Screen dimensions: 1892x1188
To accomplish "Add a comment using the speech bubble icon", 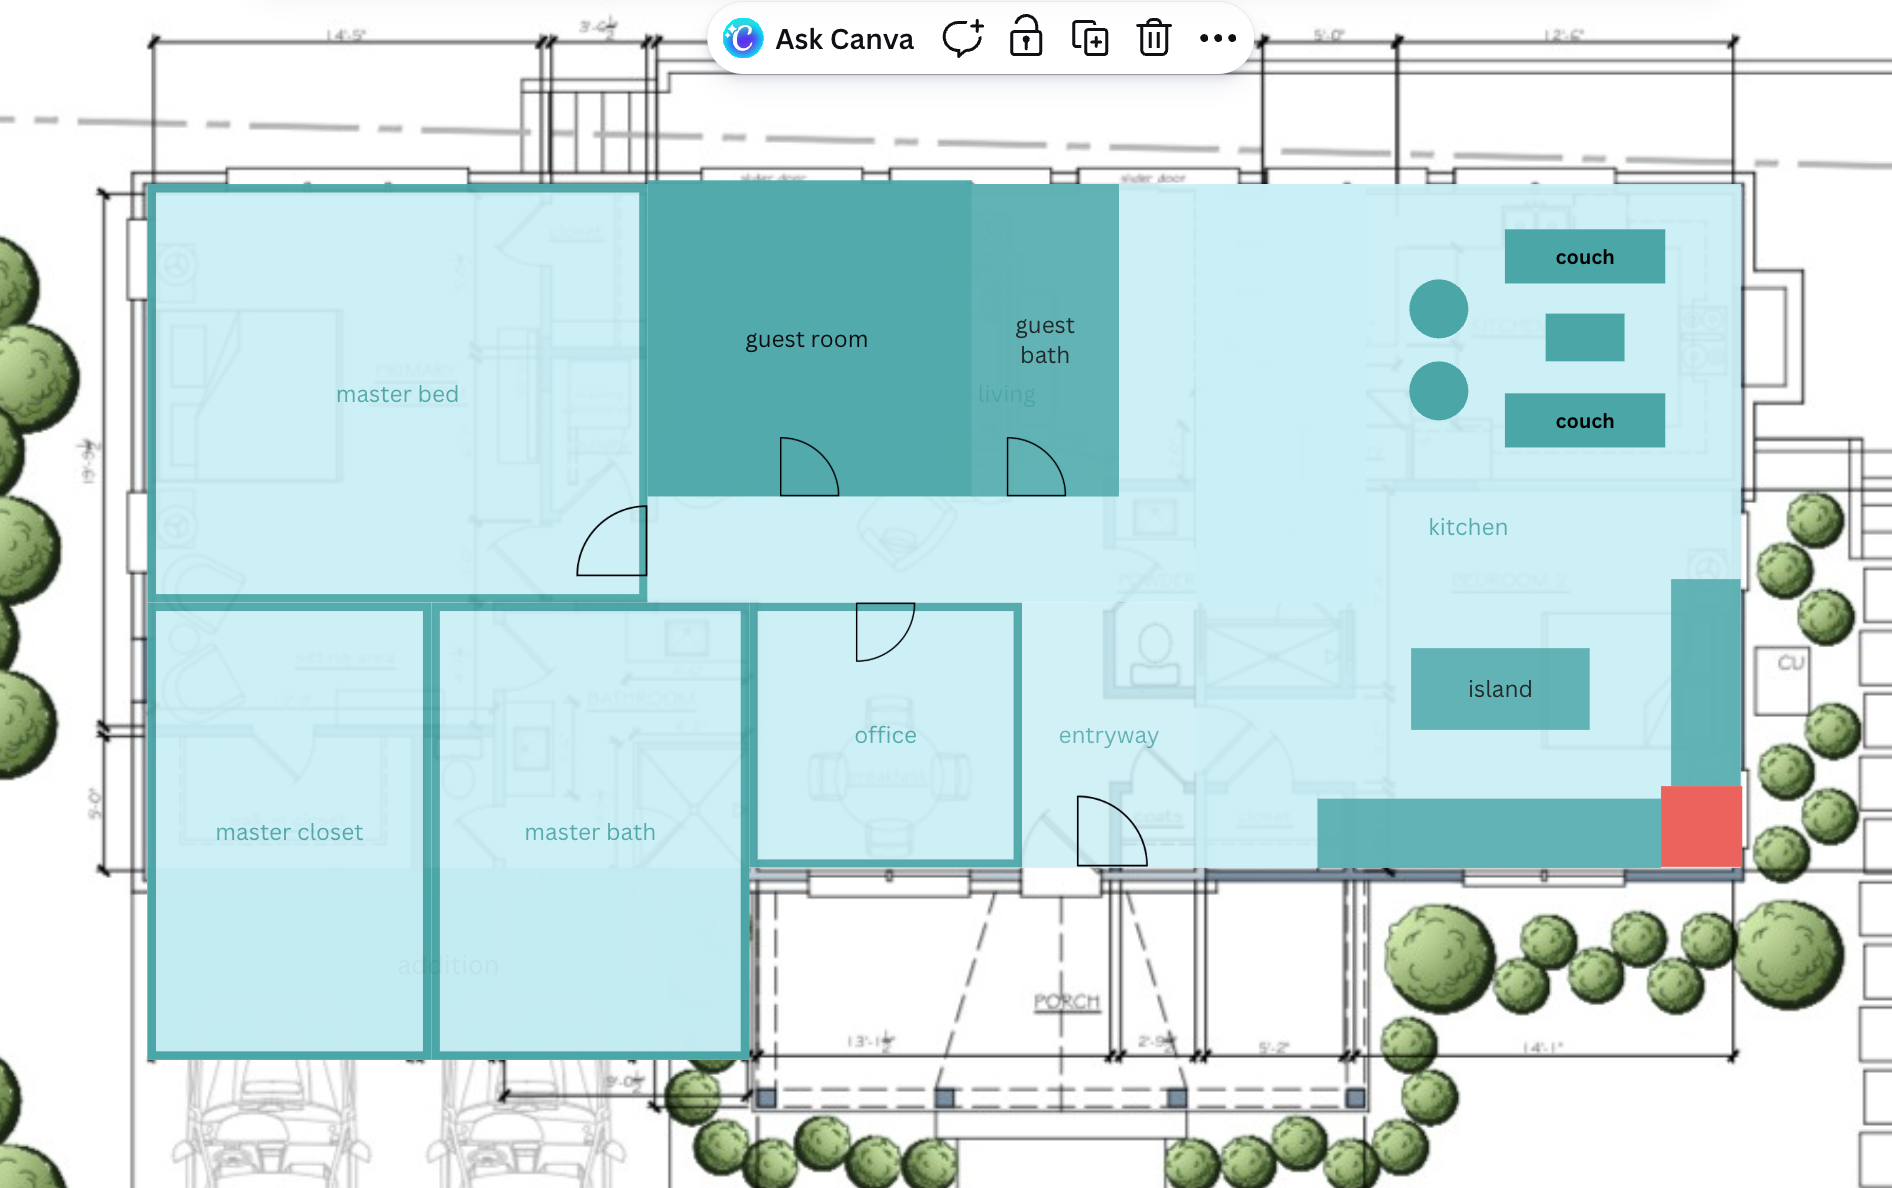I will coord(962,39).
